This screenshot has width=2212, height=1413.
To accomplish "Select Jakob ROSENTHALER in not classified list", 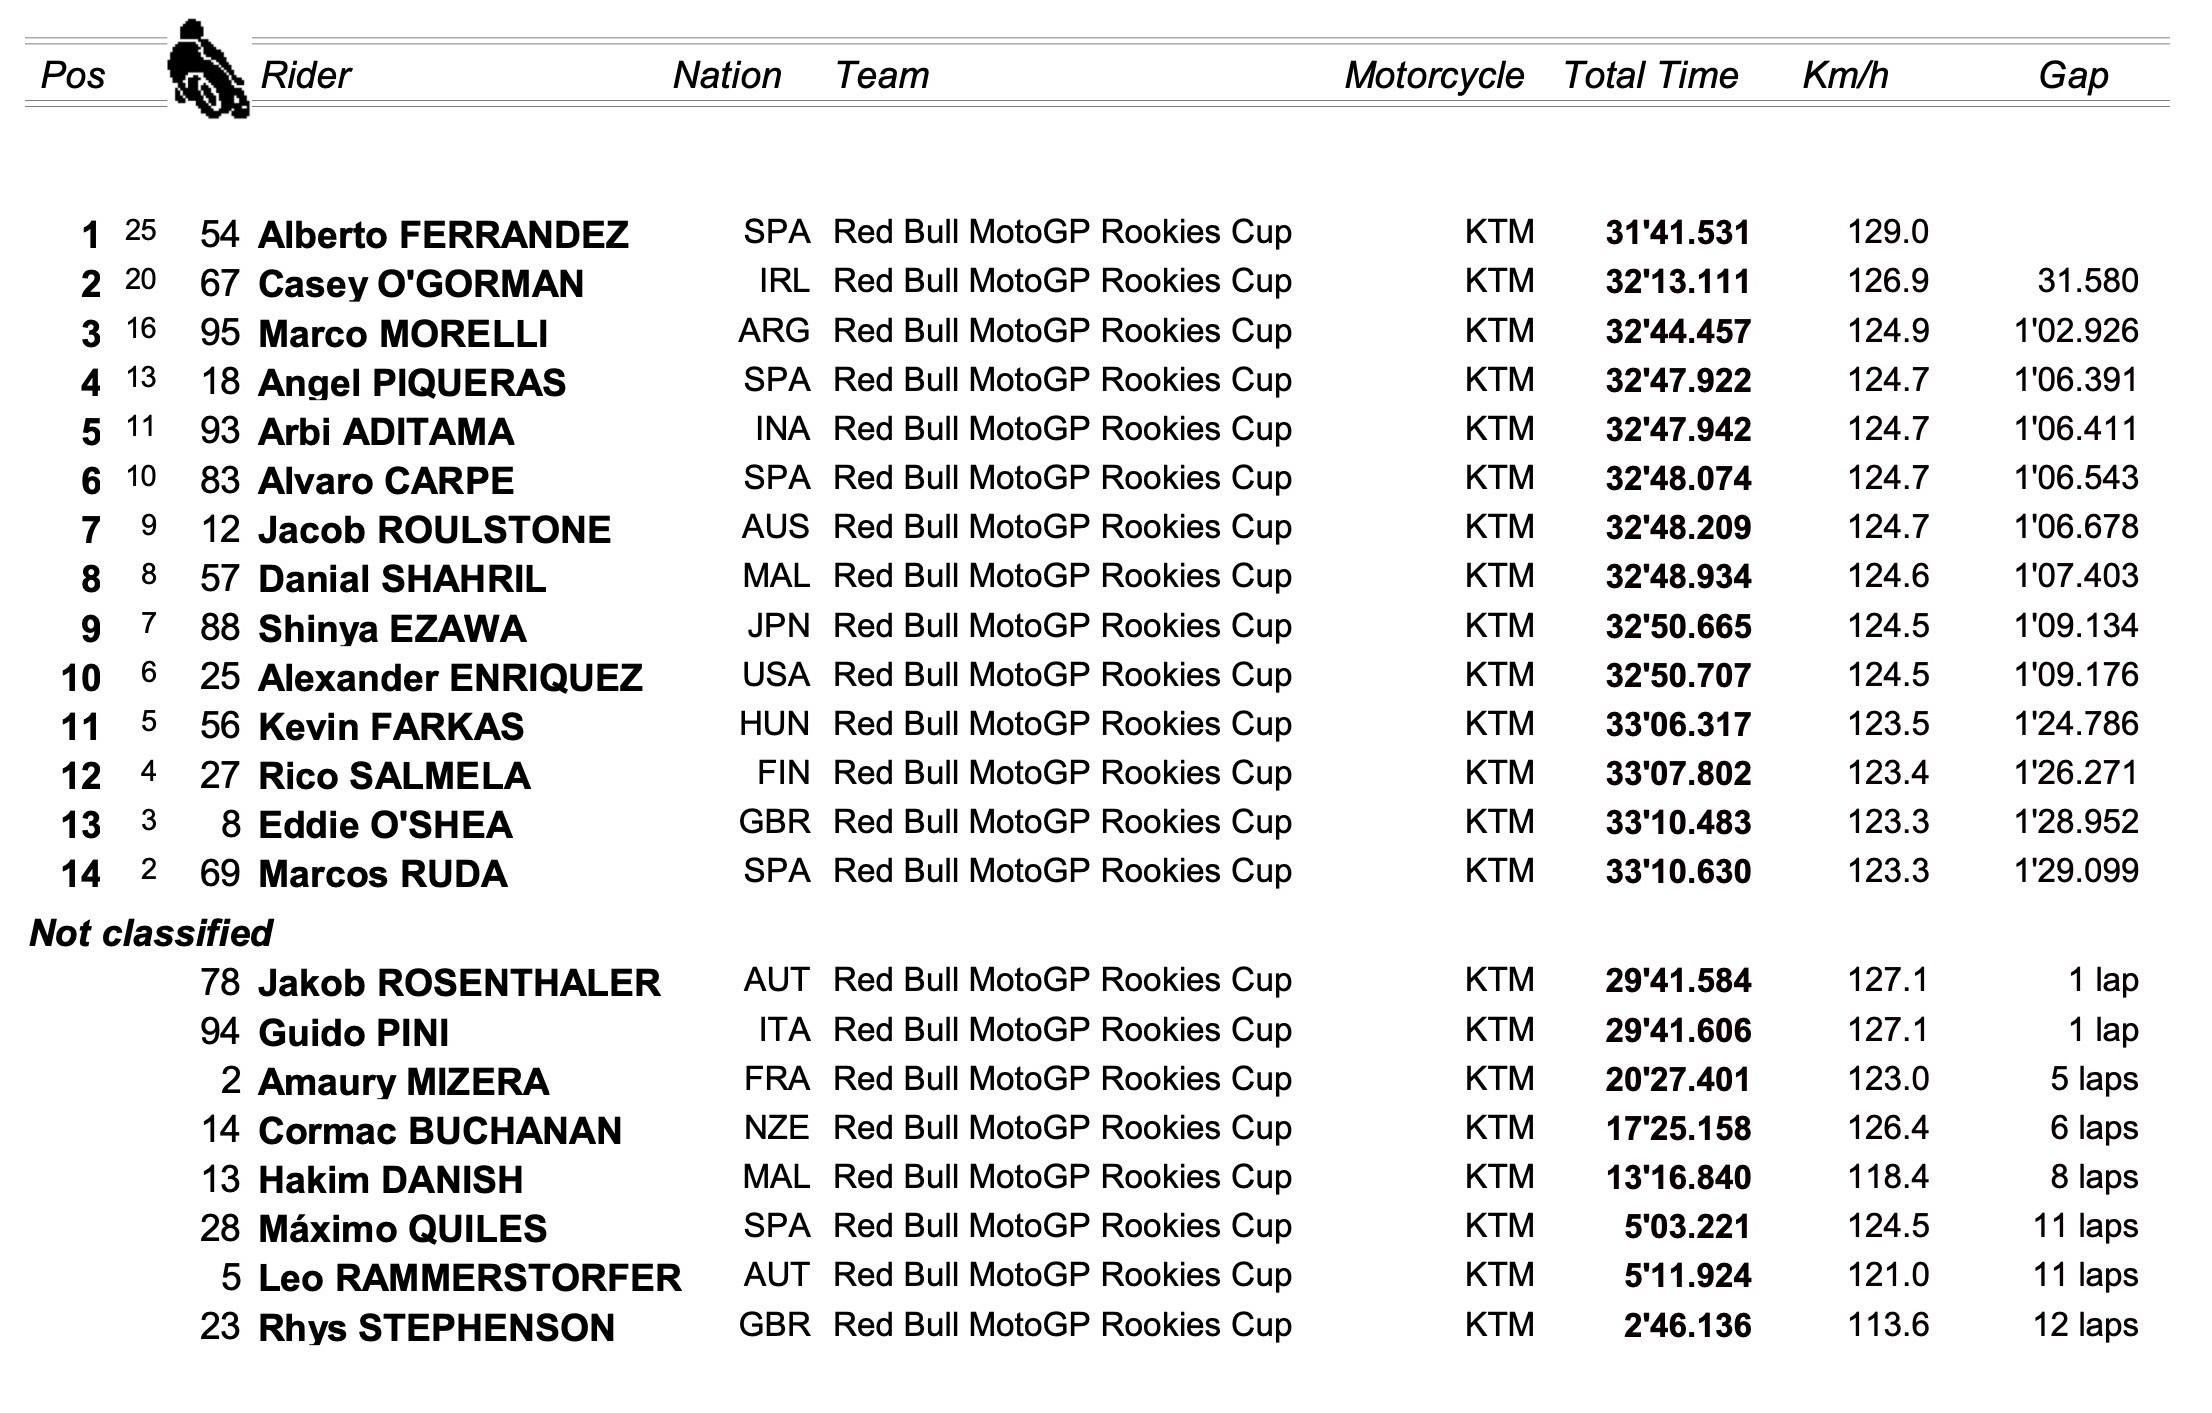I will pyautogui.click(x=459, y=983).
